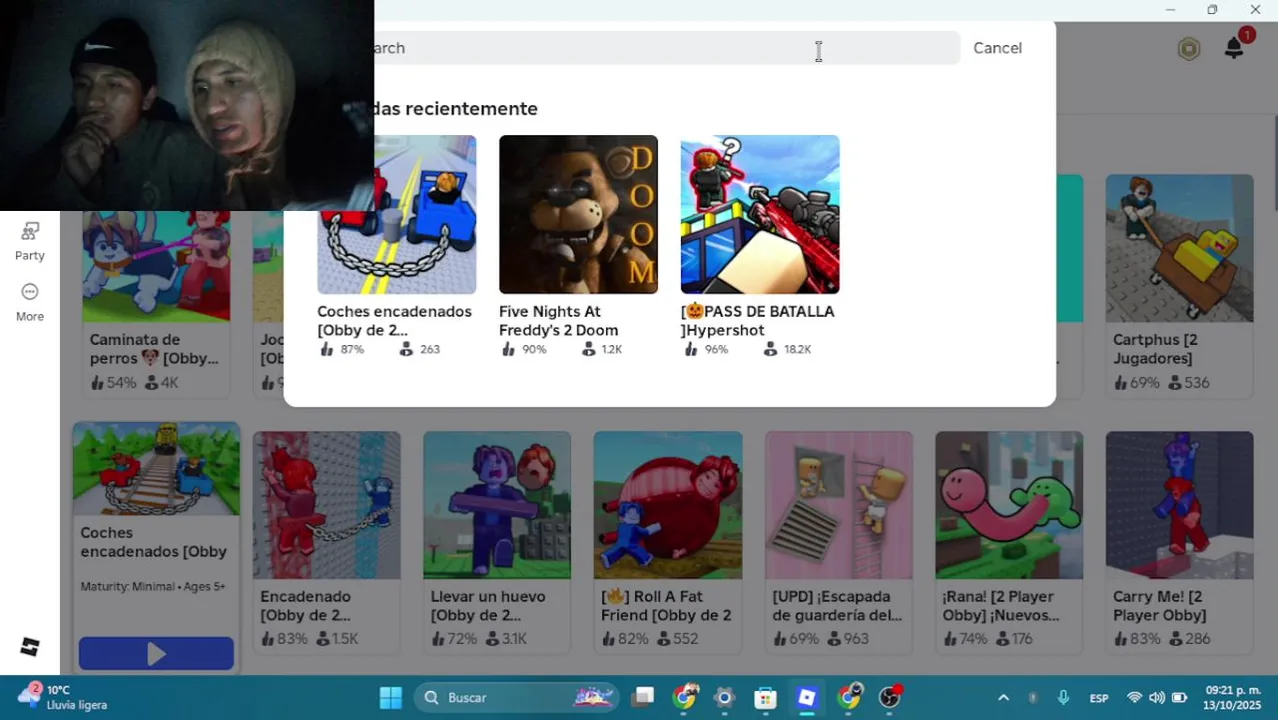Screen dimensions: 1278x720
Task: Open the Llevar un huevo game thumbnail
Action: click(x=497, y=505)
